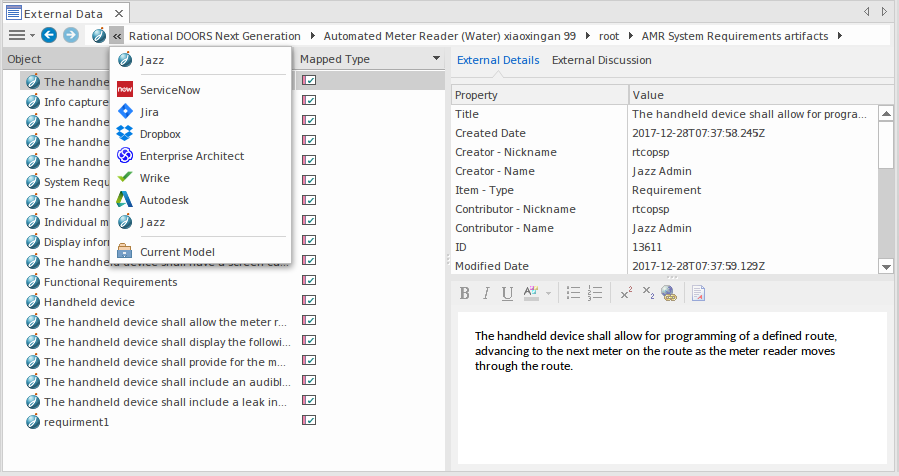The height and width of the screenshot is (476, 899).
Task: Expand arrow after root breadcrumb
Action: [631, 36]
